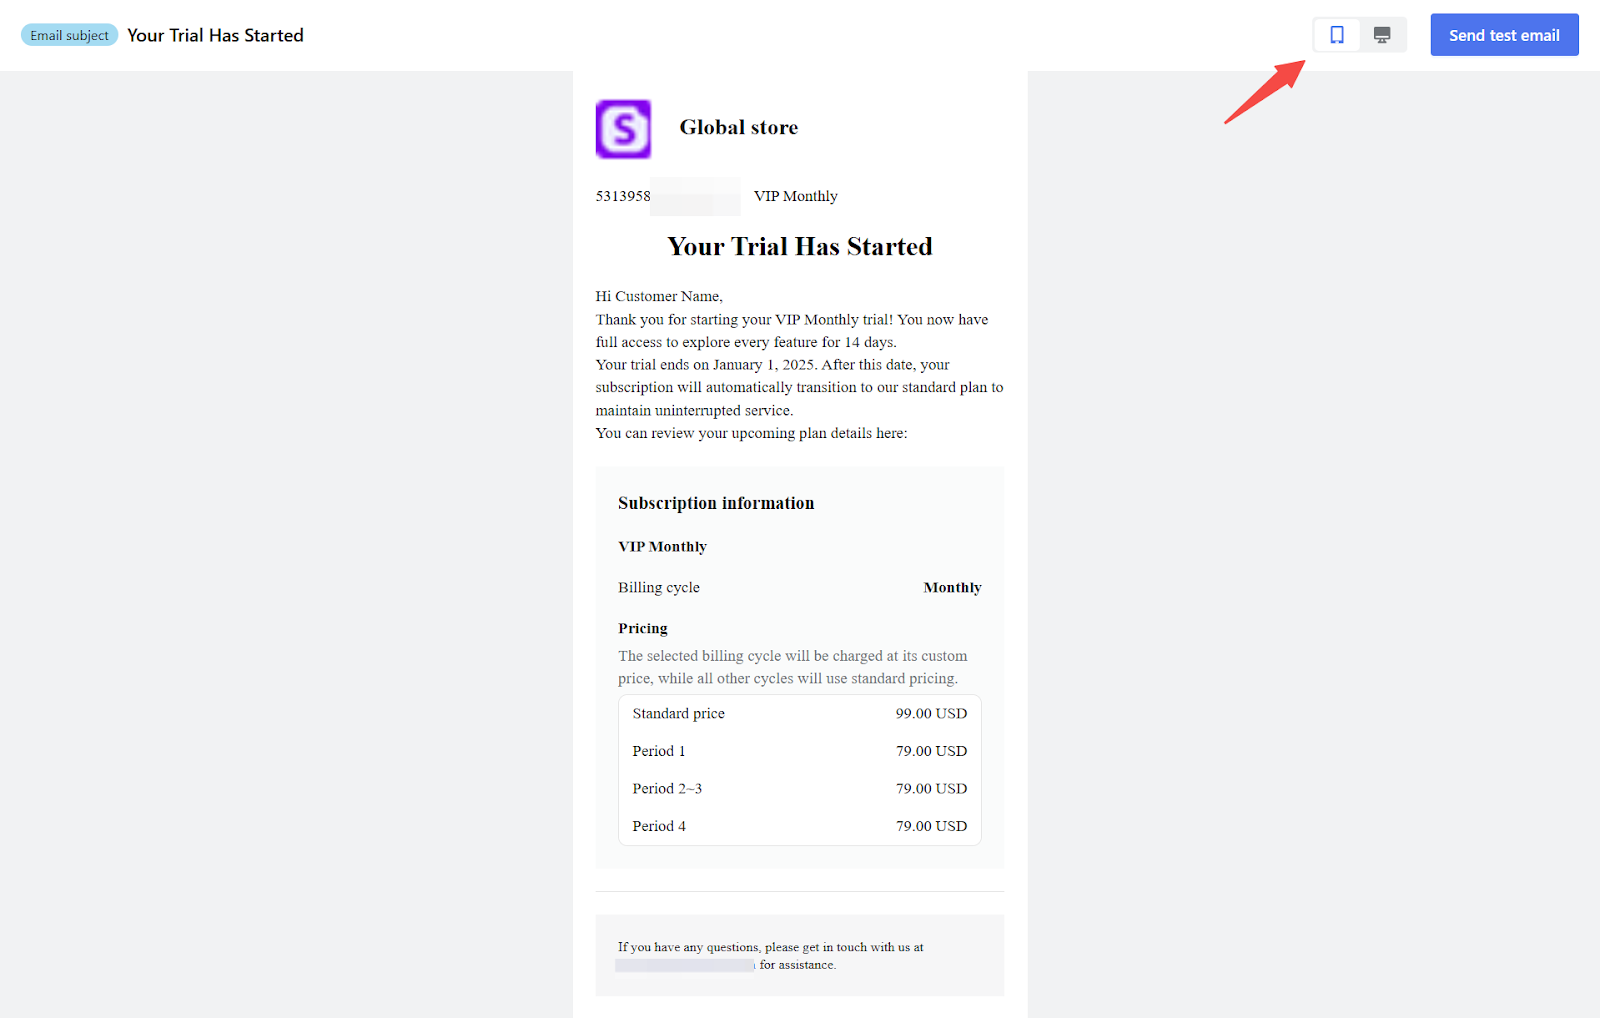Click the Your Trial Has Started subject text
1600x1018 pixels.
pos(215,35)
